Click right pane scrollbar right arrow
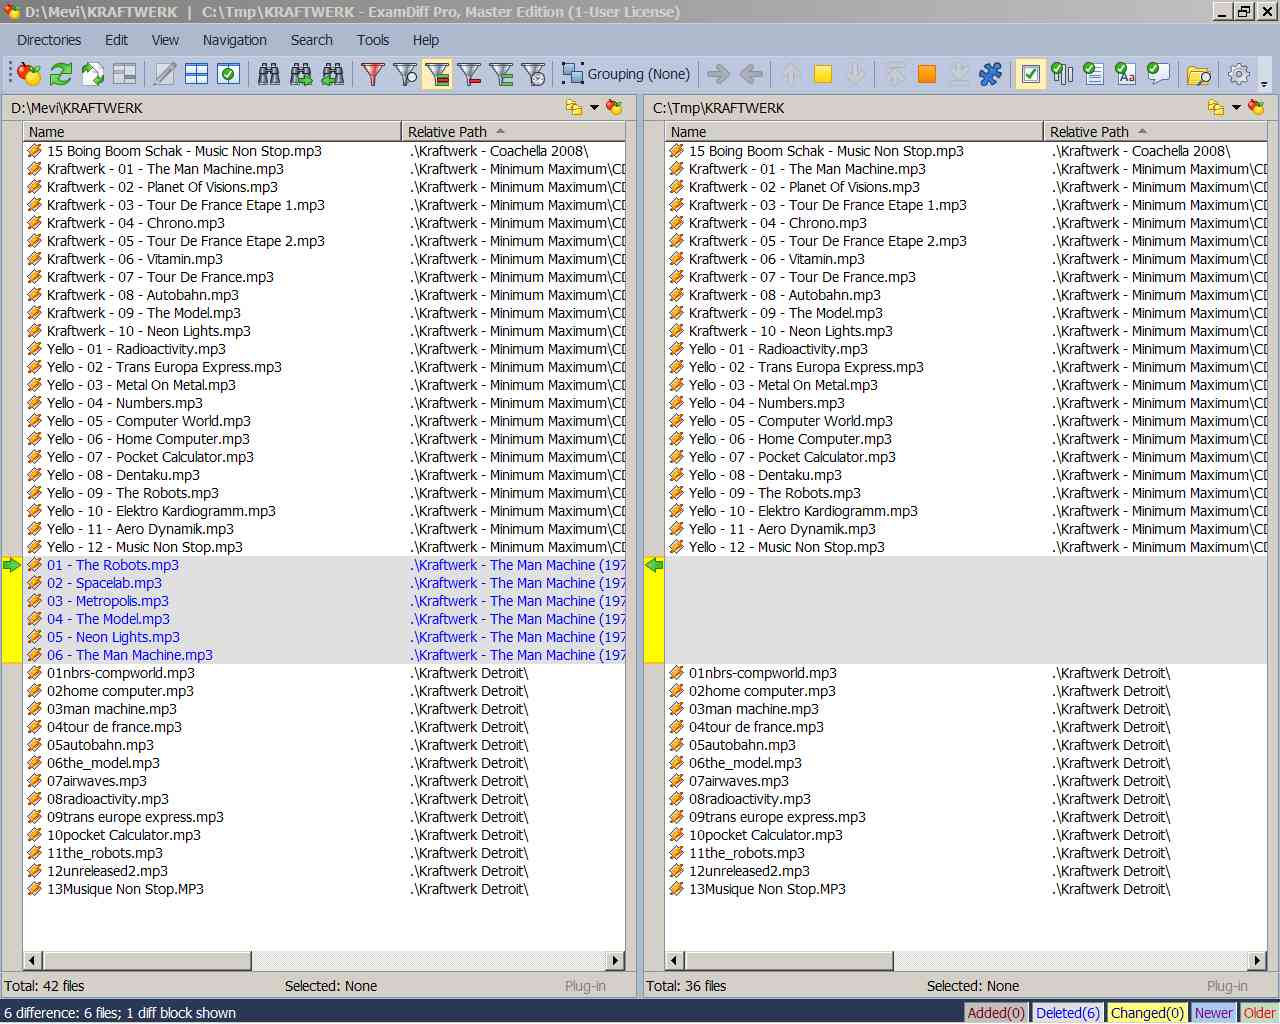 (1257, 960)
